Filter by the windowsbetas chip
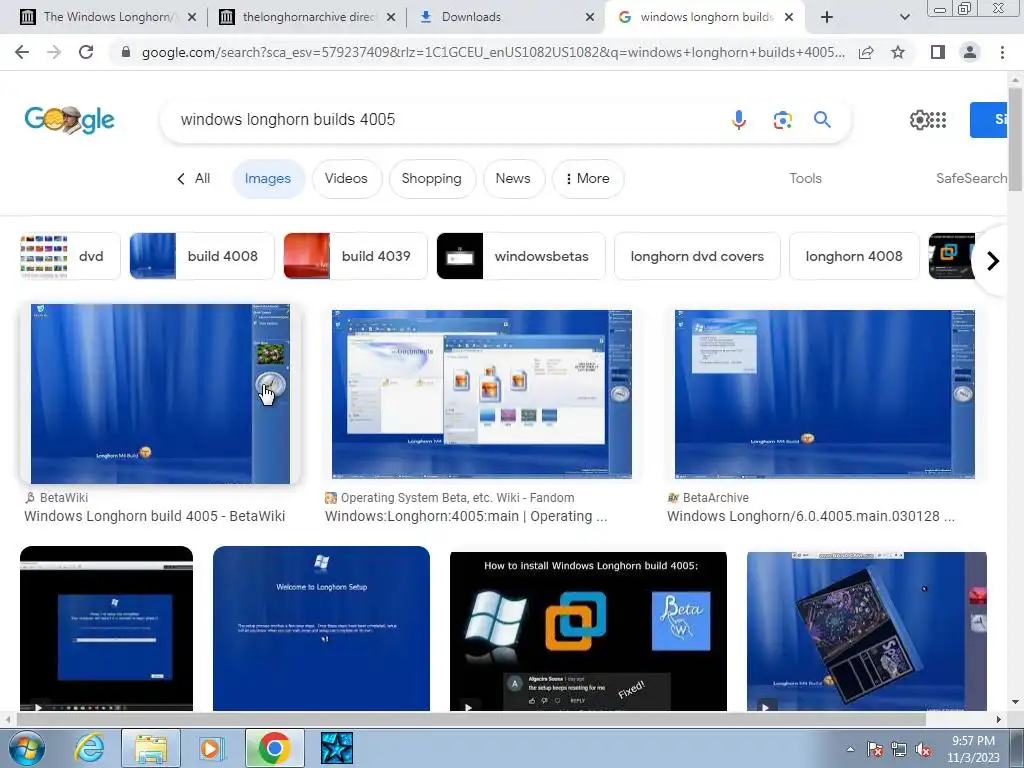The width and height of the screenshot is (1024, 768). pyautogui.click(x=521, y=256)
